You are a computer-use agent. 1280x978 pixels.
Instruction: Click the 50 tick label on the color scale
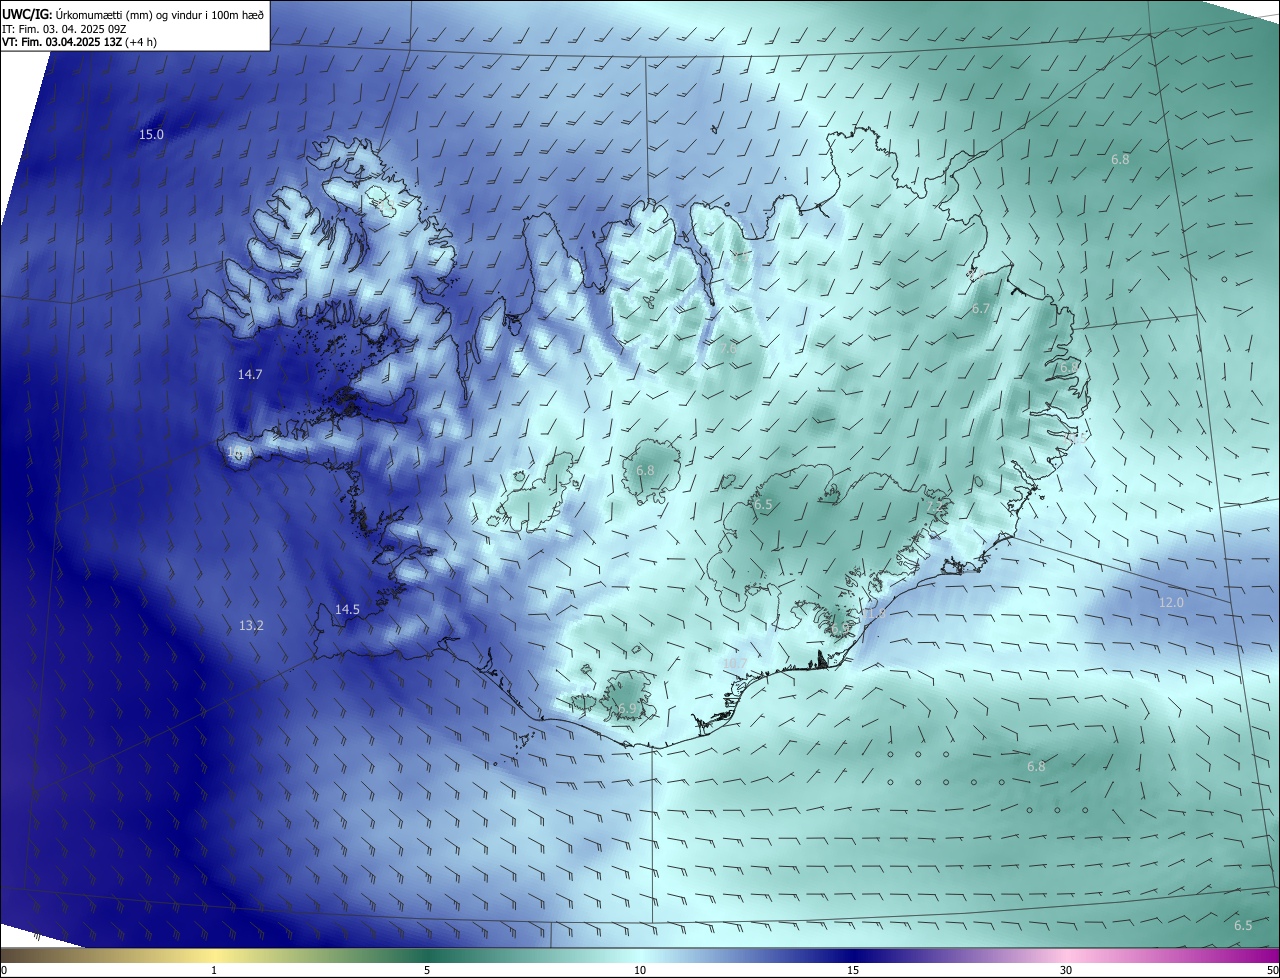pyautogui.click(x=1273, y=970)
